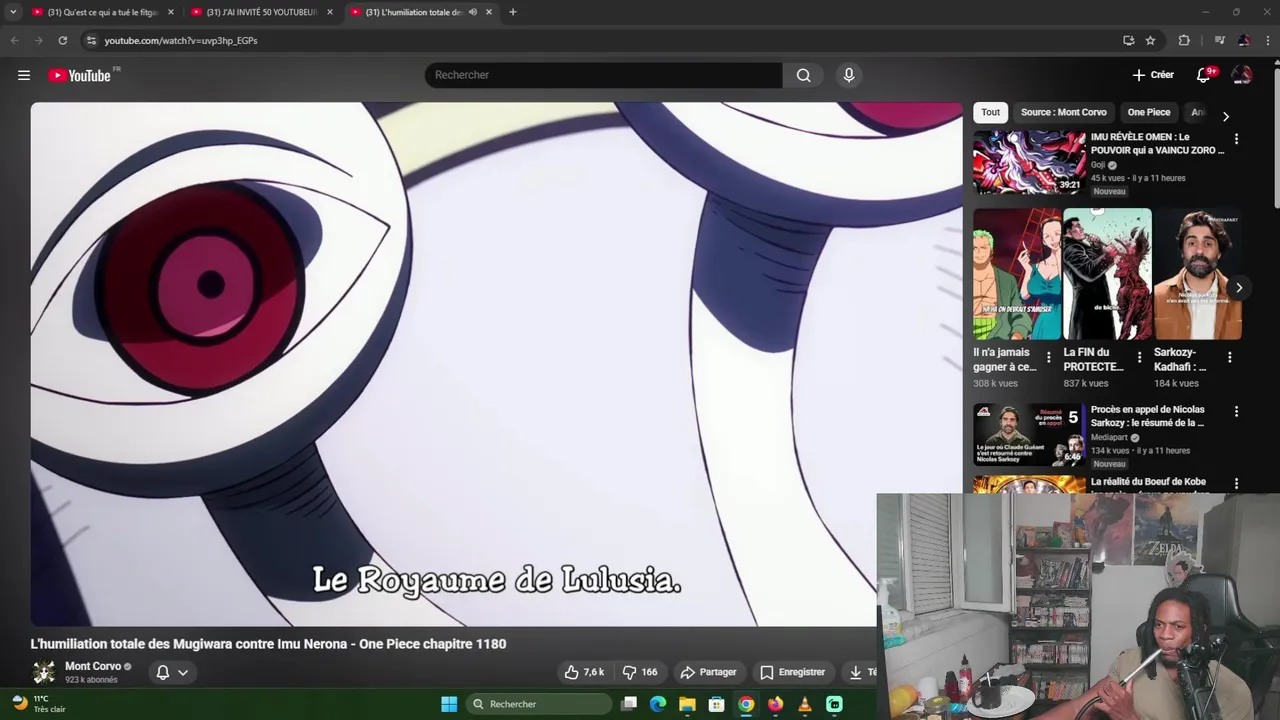This screenshot has height=720, width=1280.
Task: Toggle the subscription notification bell
Action: pos(163,672)
